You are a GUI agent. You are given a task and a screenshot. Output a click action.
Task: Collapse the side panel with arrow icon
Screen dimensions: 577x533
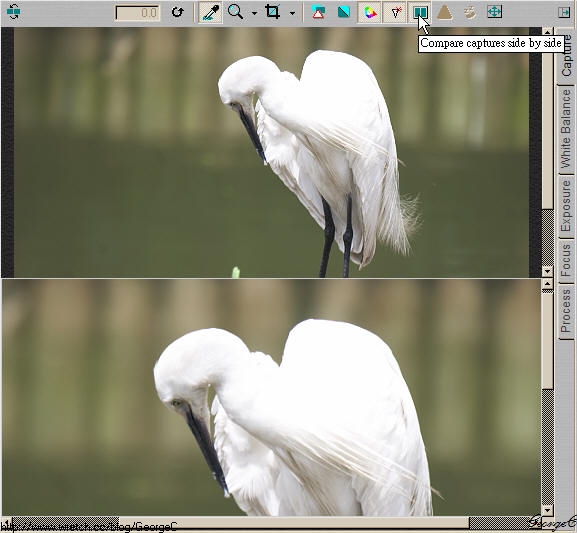pos(564,13)
